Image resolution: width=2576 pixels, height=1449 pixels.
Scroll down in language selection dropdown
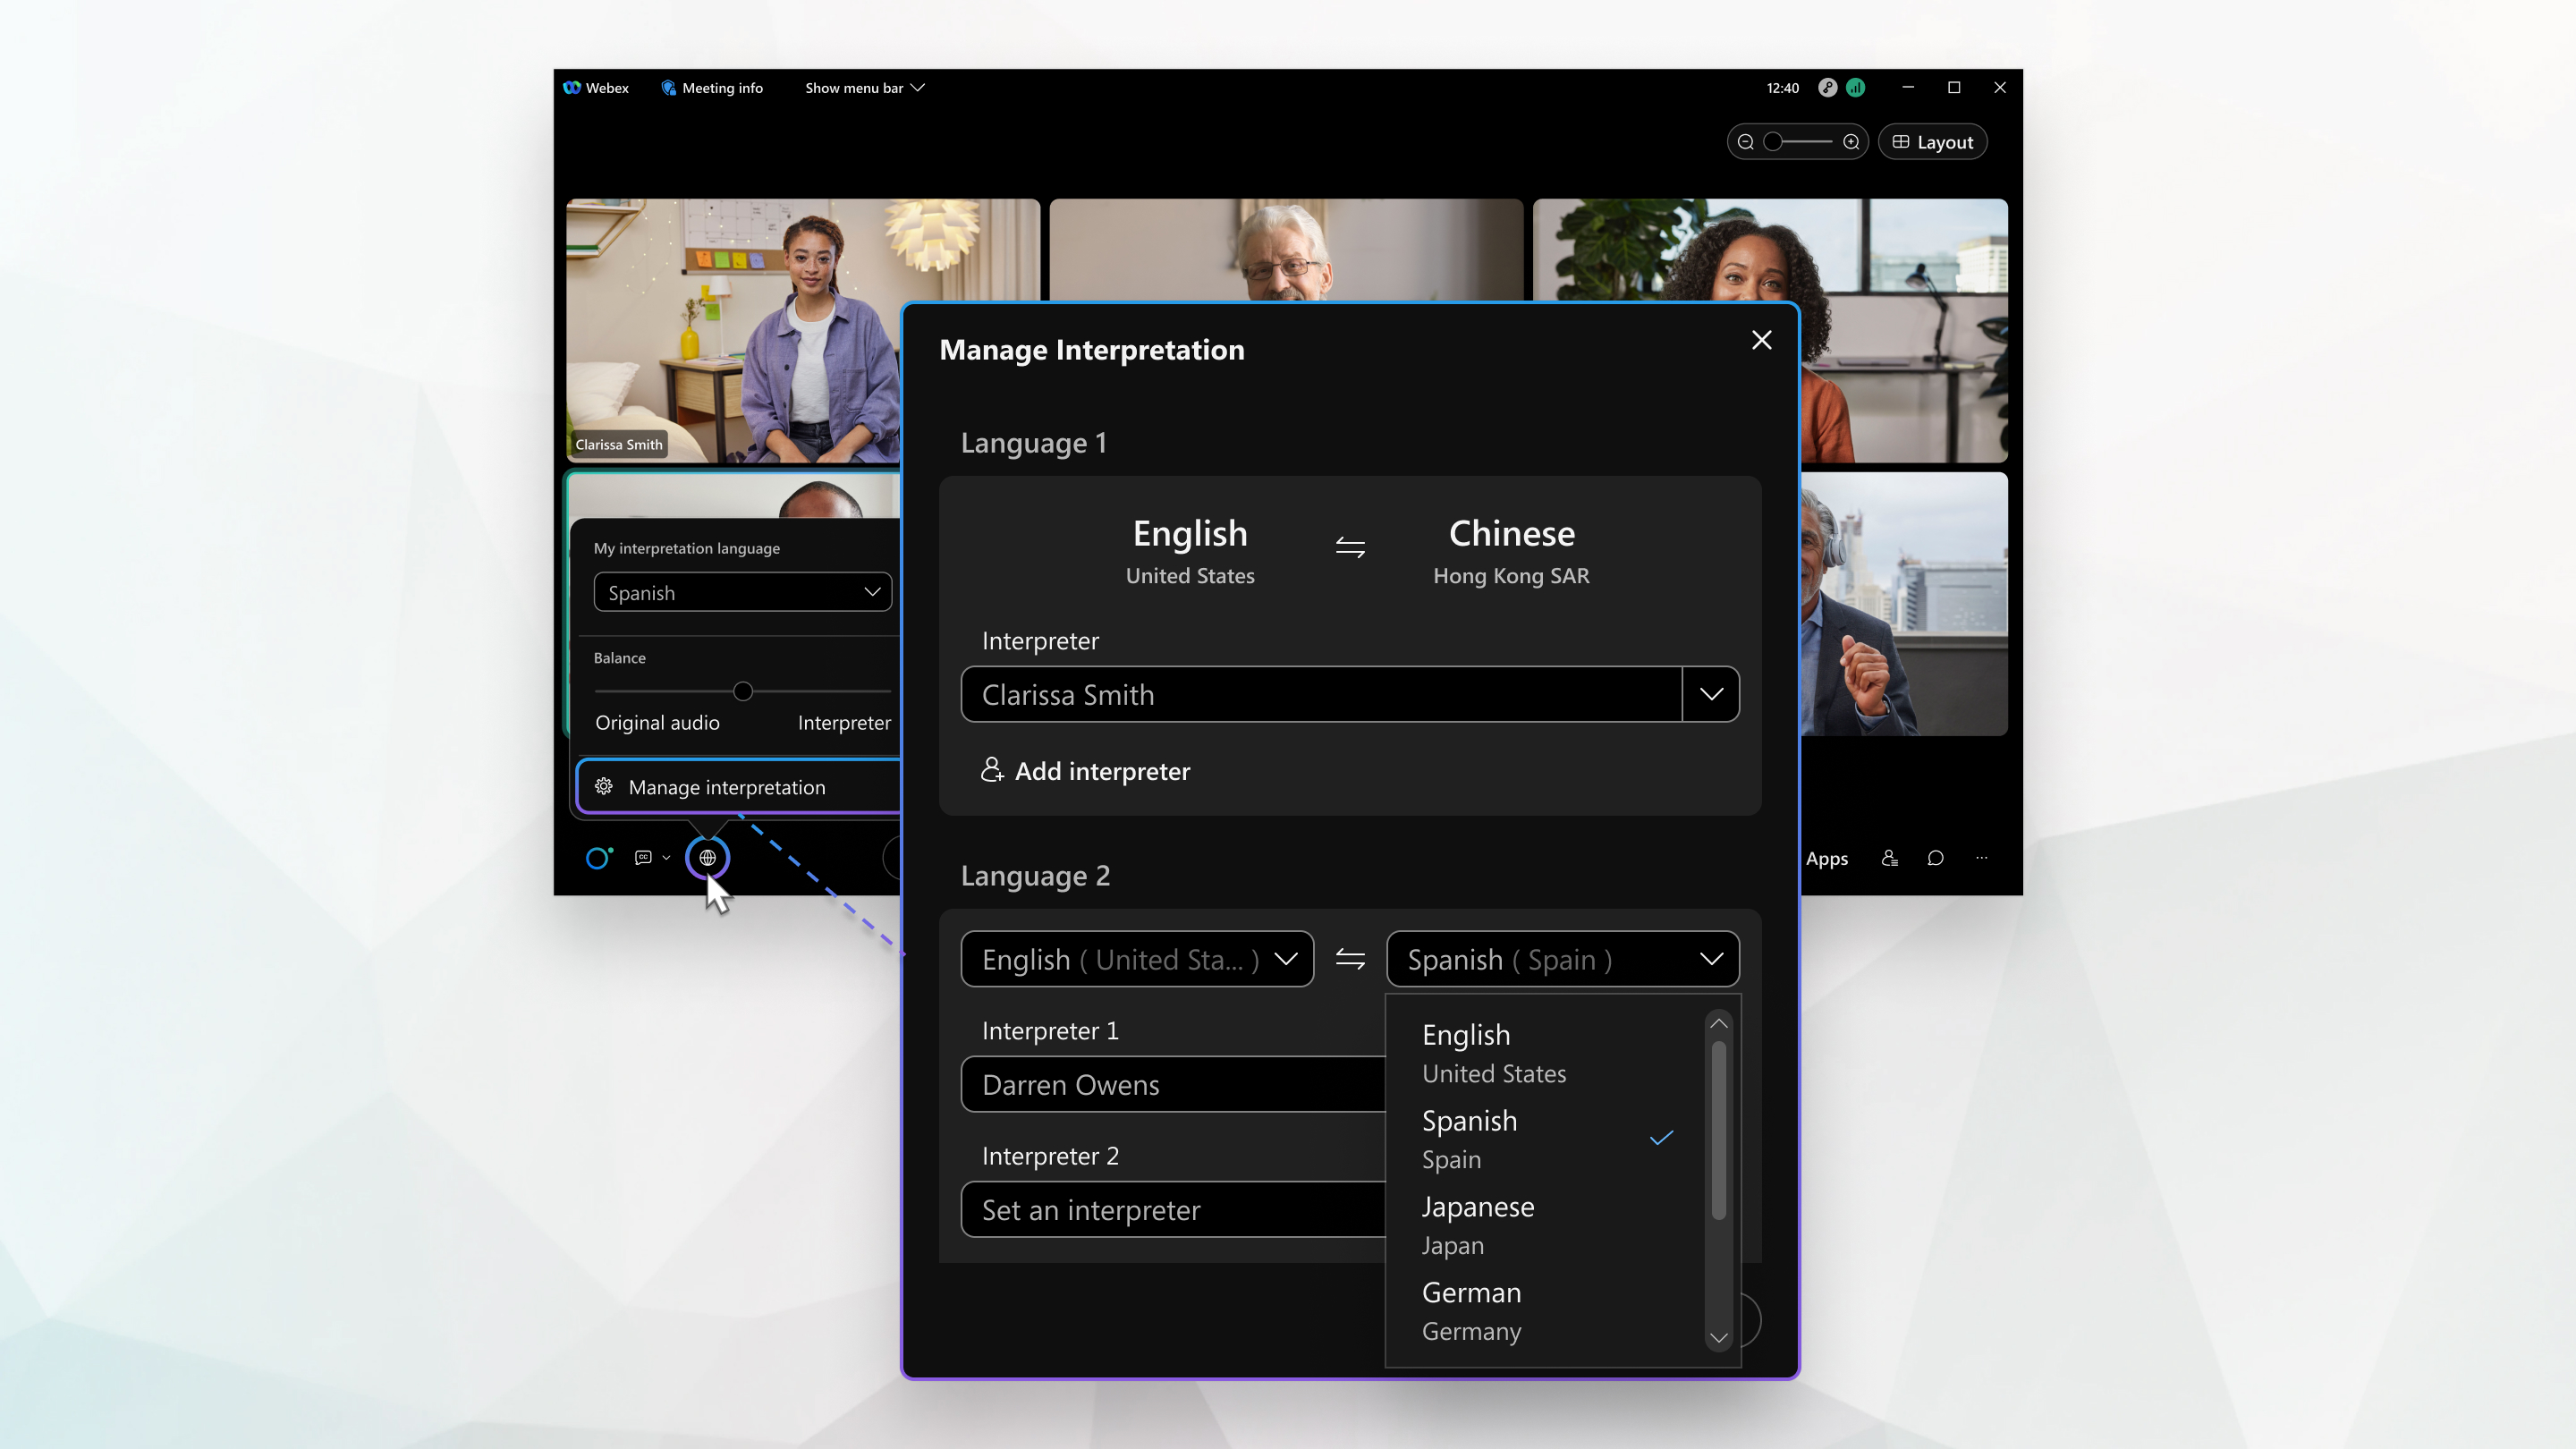click(1718, 1337)
